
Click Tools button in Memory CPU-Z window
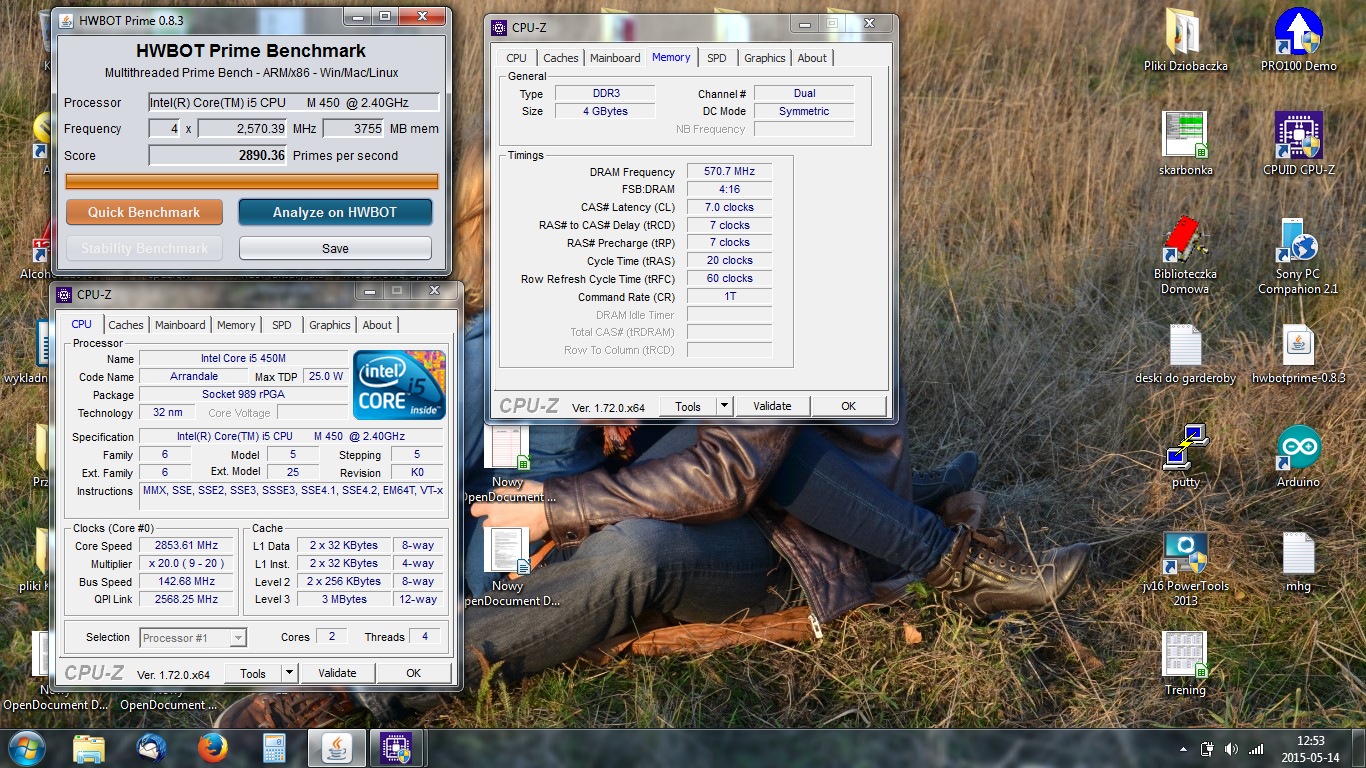coord(688,406)
